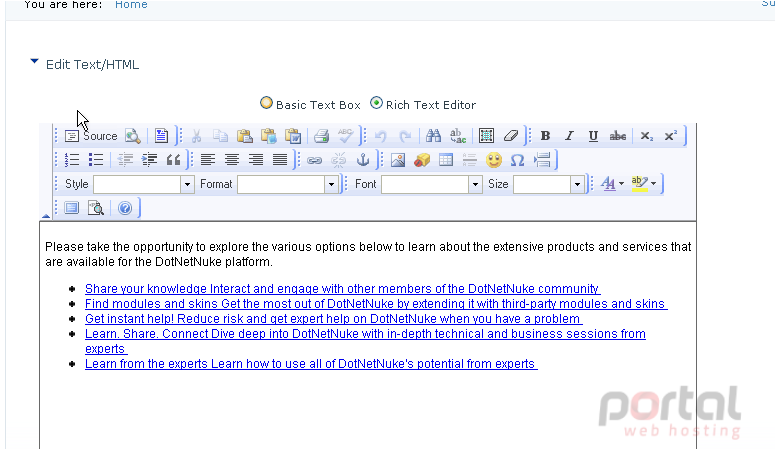Insert special character Omega icon
Screen dimensions: 776x450
click(x=518, y=160)
